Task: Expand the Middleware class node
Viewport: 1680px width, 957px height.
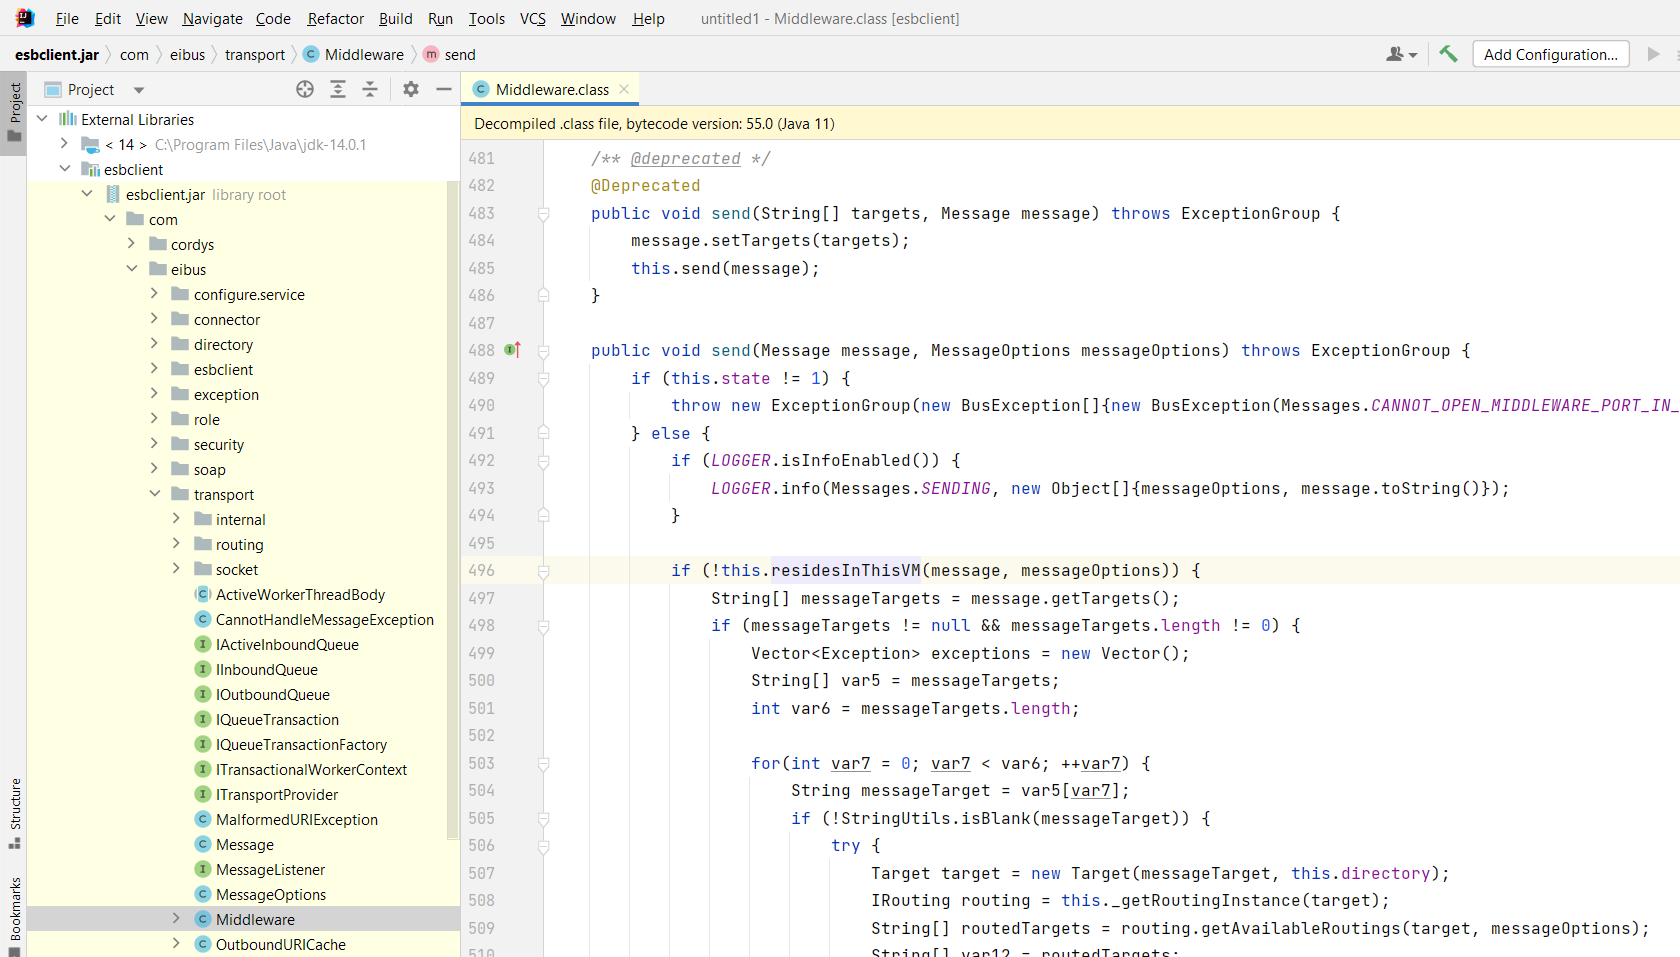Action: (x=177, y=919)
